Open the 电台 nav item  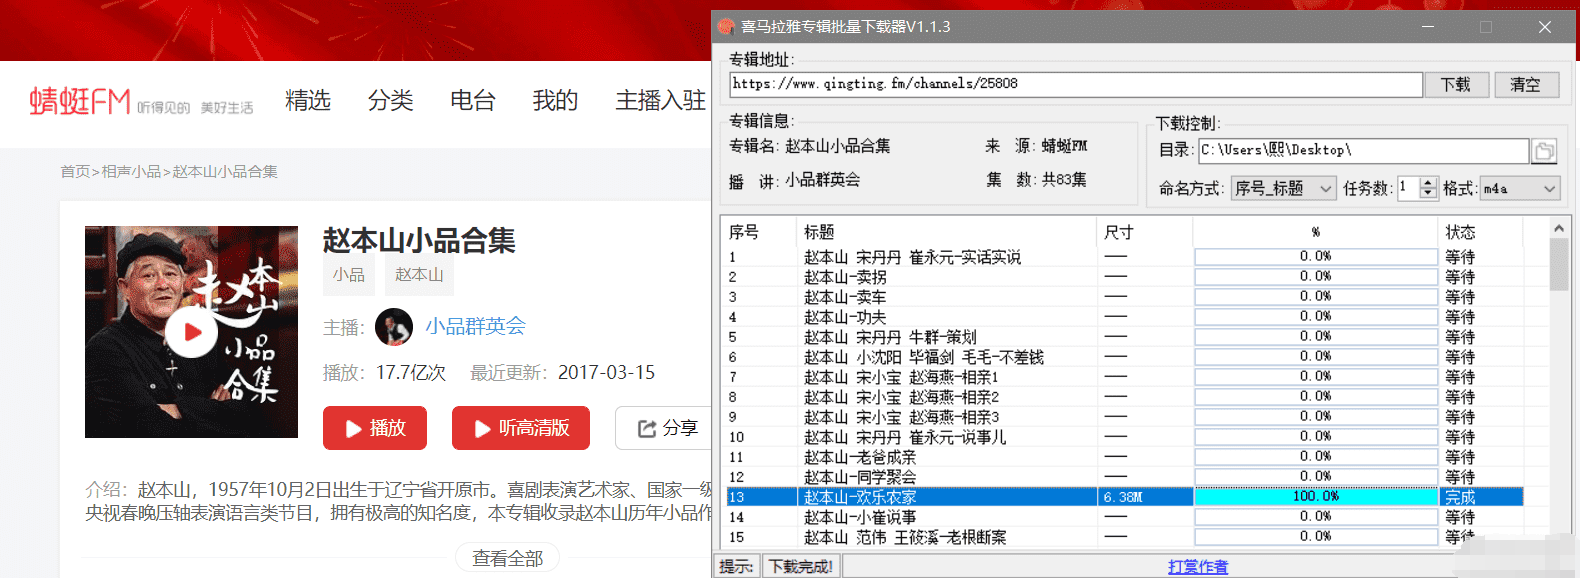point(473,100)
